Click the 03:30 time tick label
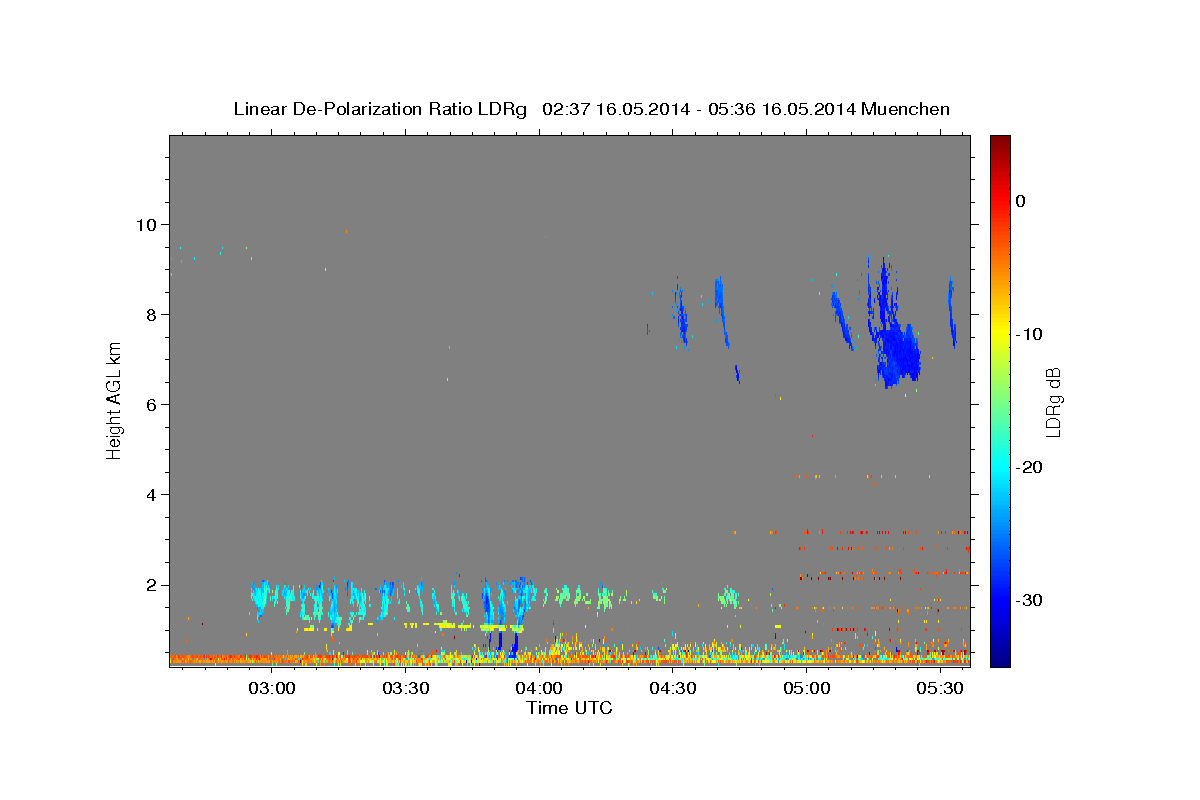The height and width of the screenshot is (800, 1200). coord(405,688)
